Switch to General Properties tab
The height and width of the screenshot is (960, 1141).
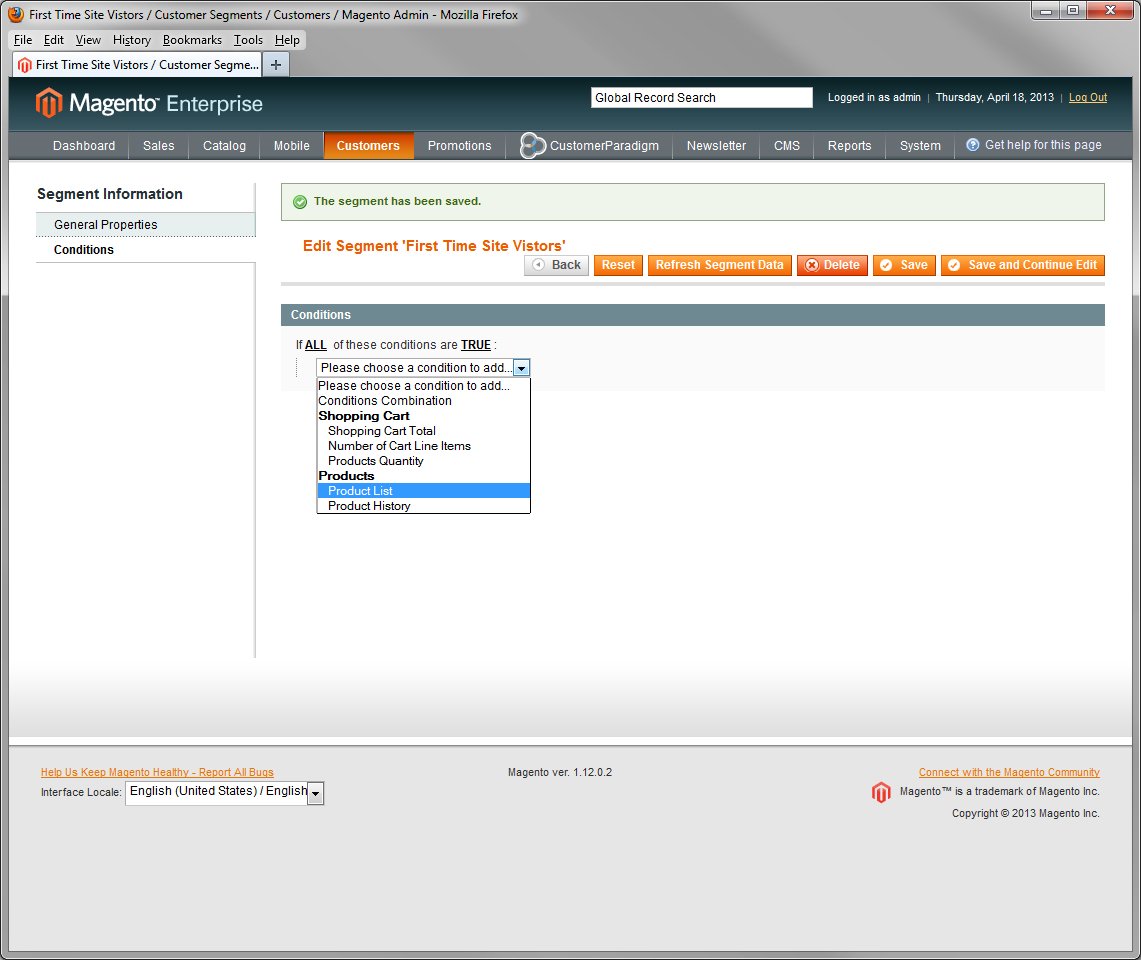coord(146,225)
